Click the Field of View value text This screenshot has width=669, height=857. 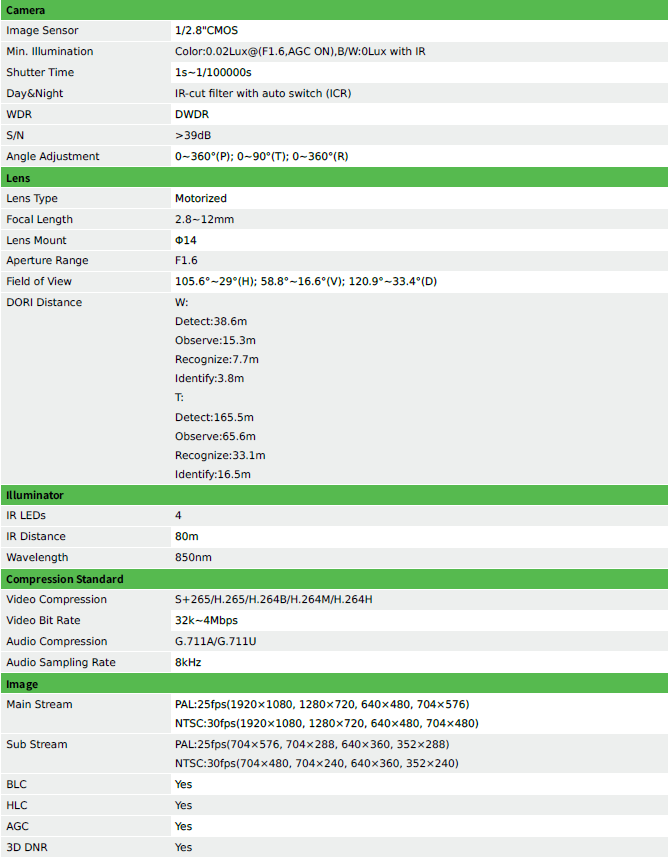pos(306,281)
